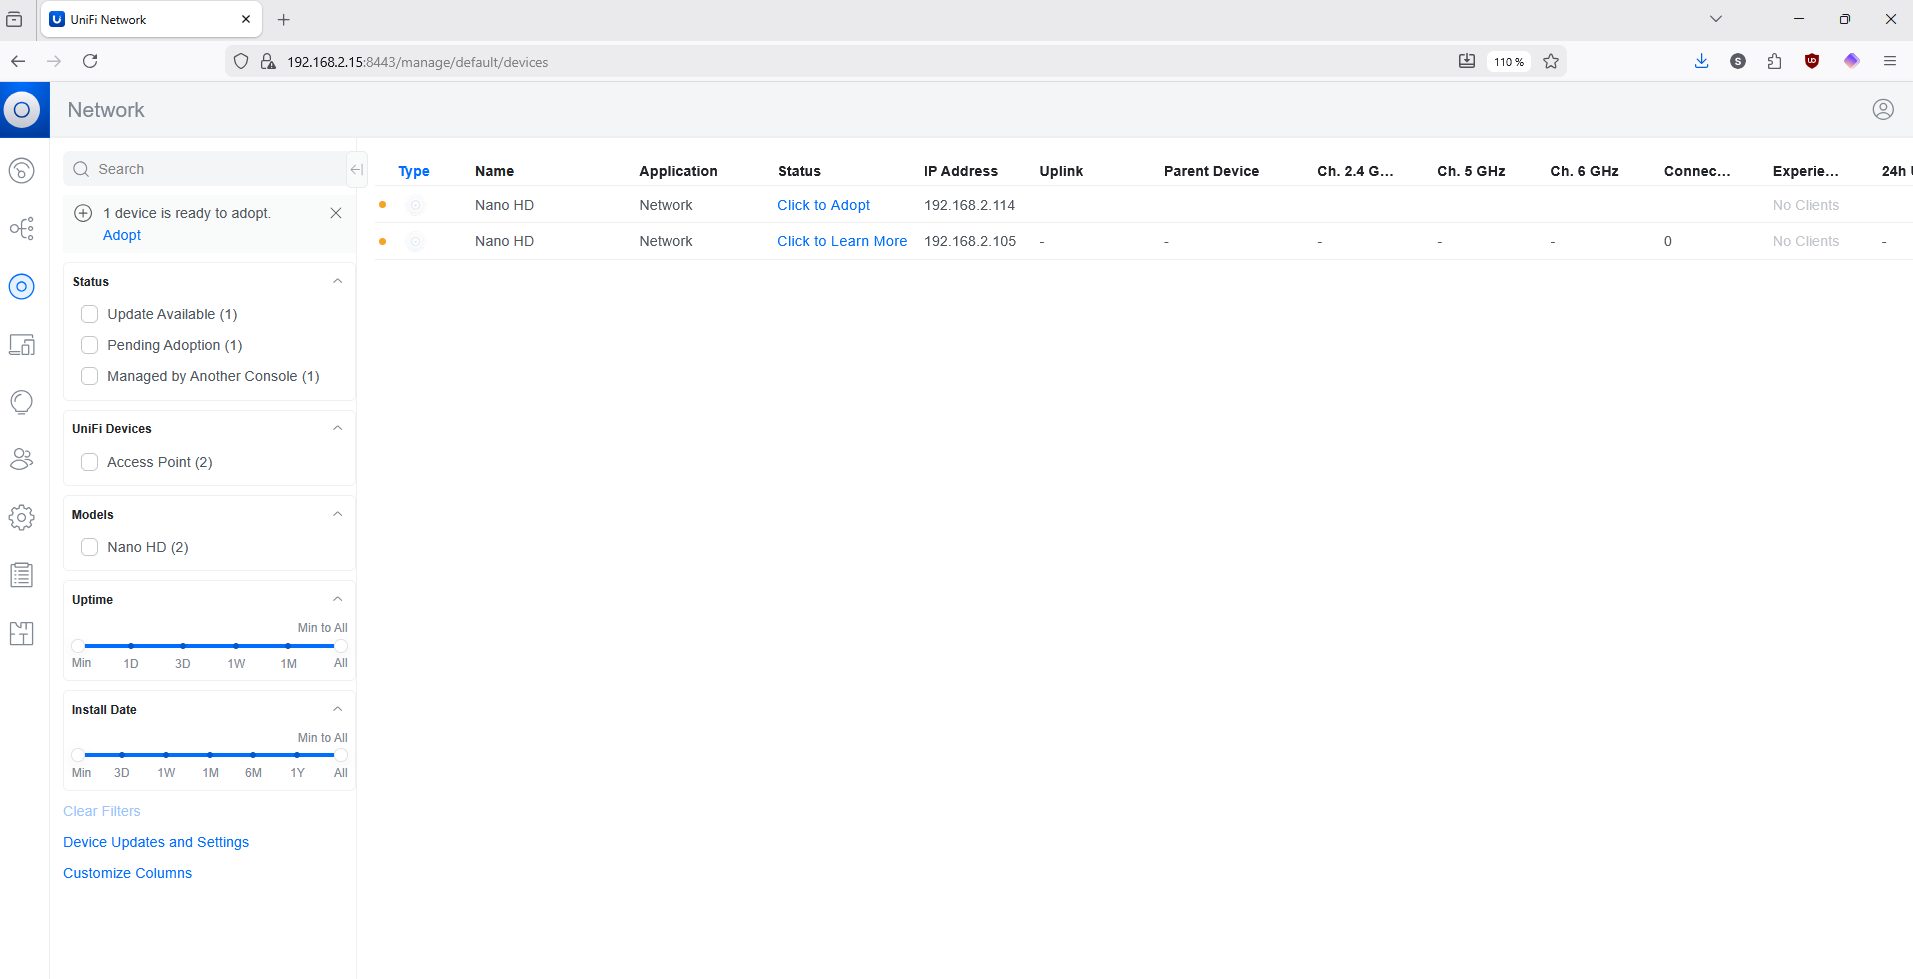Screen dimensions: 1913x979
Task: Open Customize Columns link
Action: pyautogui.click(x=127, y=873)
